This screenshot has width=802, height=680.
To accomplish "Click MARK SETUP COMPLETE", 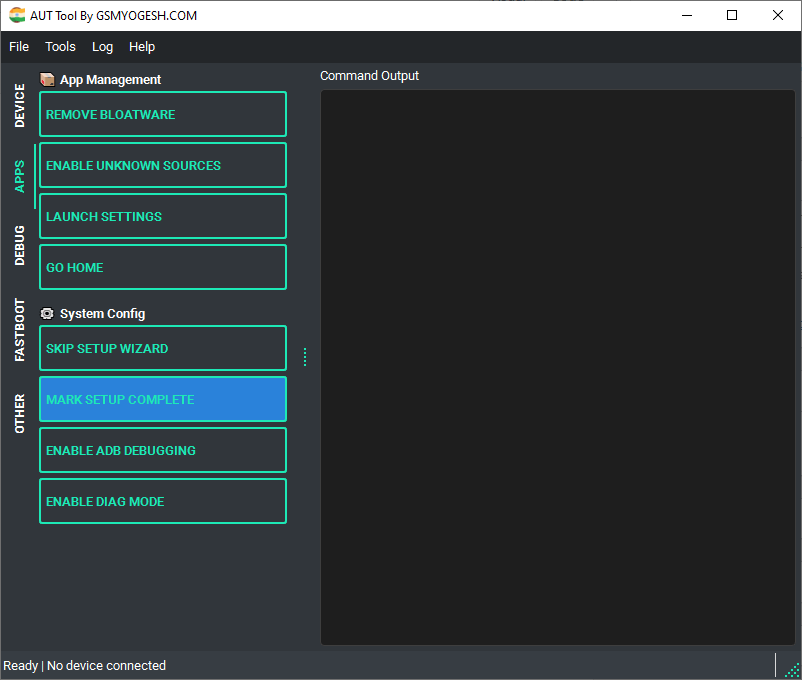I will [x=162, y=399].
